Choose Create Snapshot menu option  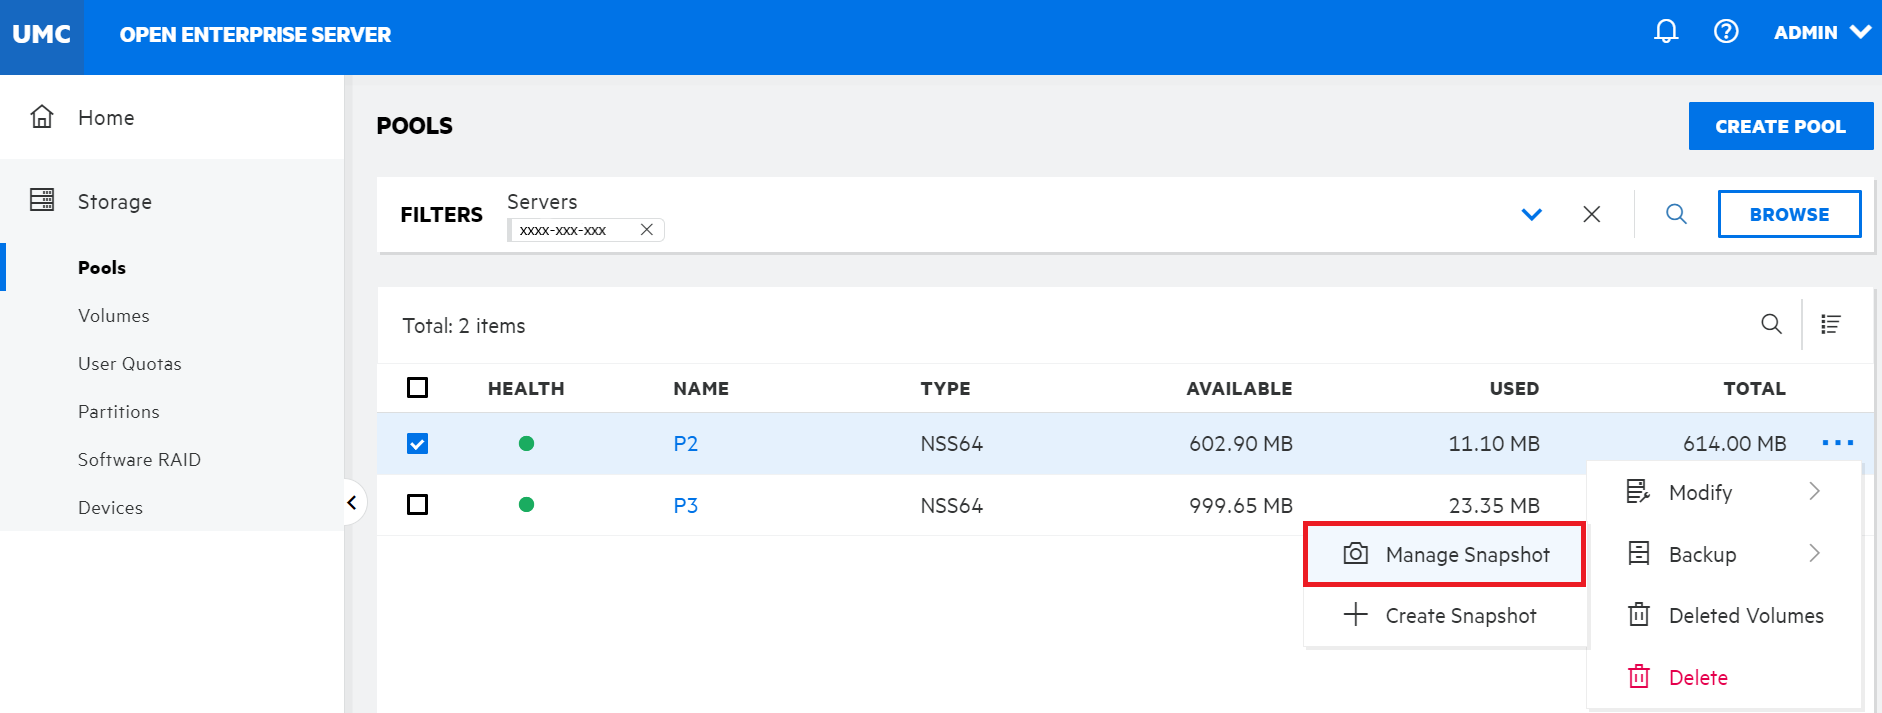click(x=1445, y=616)
